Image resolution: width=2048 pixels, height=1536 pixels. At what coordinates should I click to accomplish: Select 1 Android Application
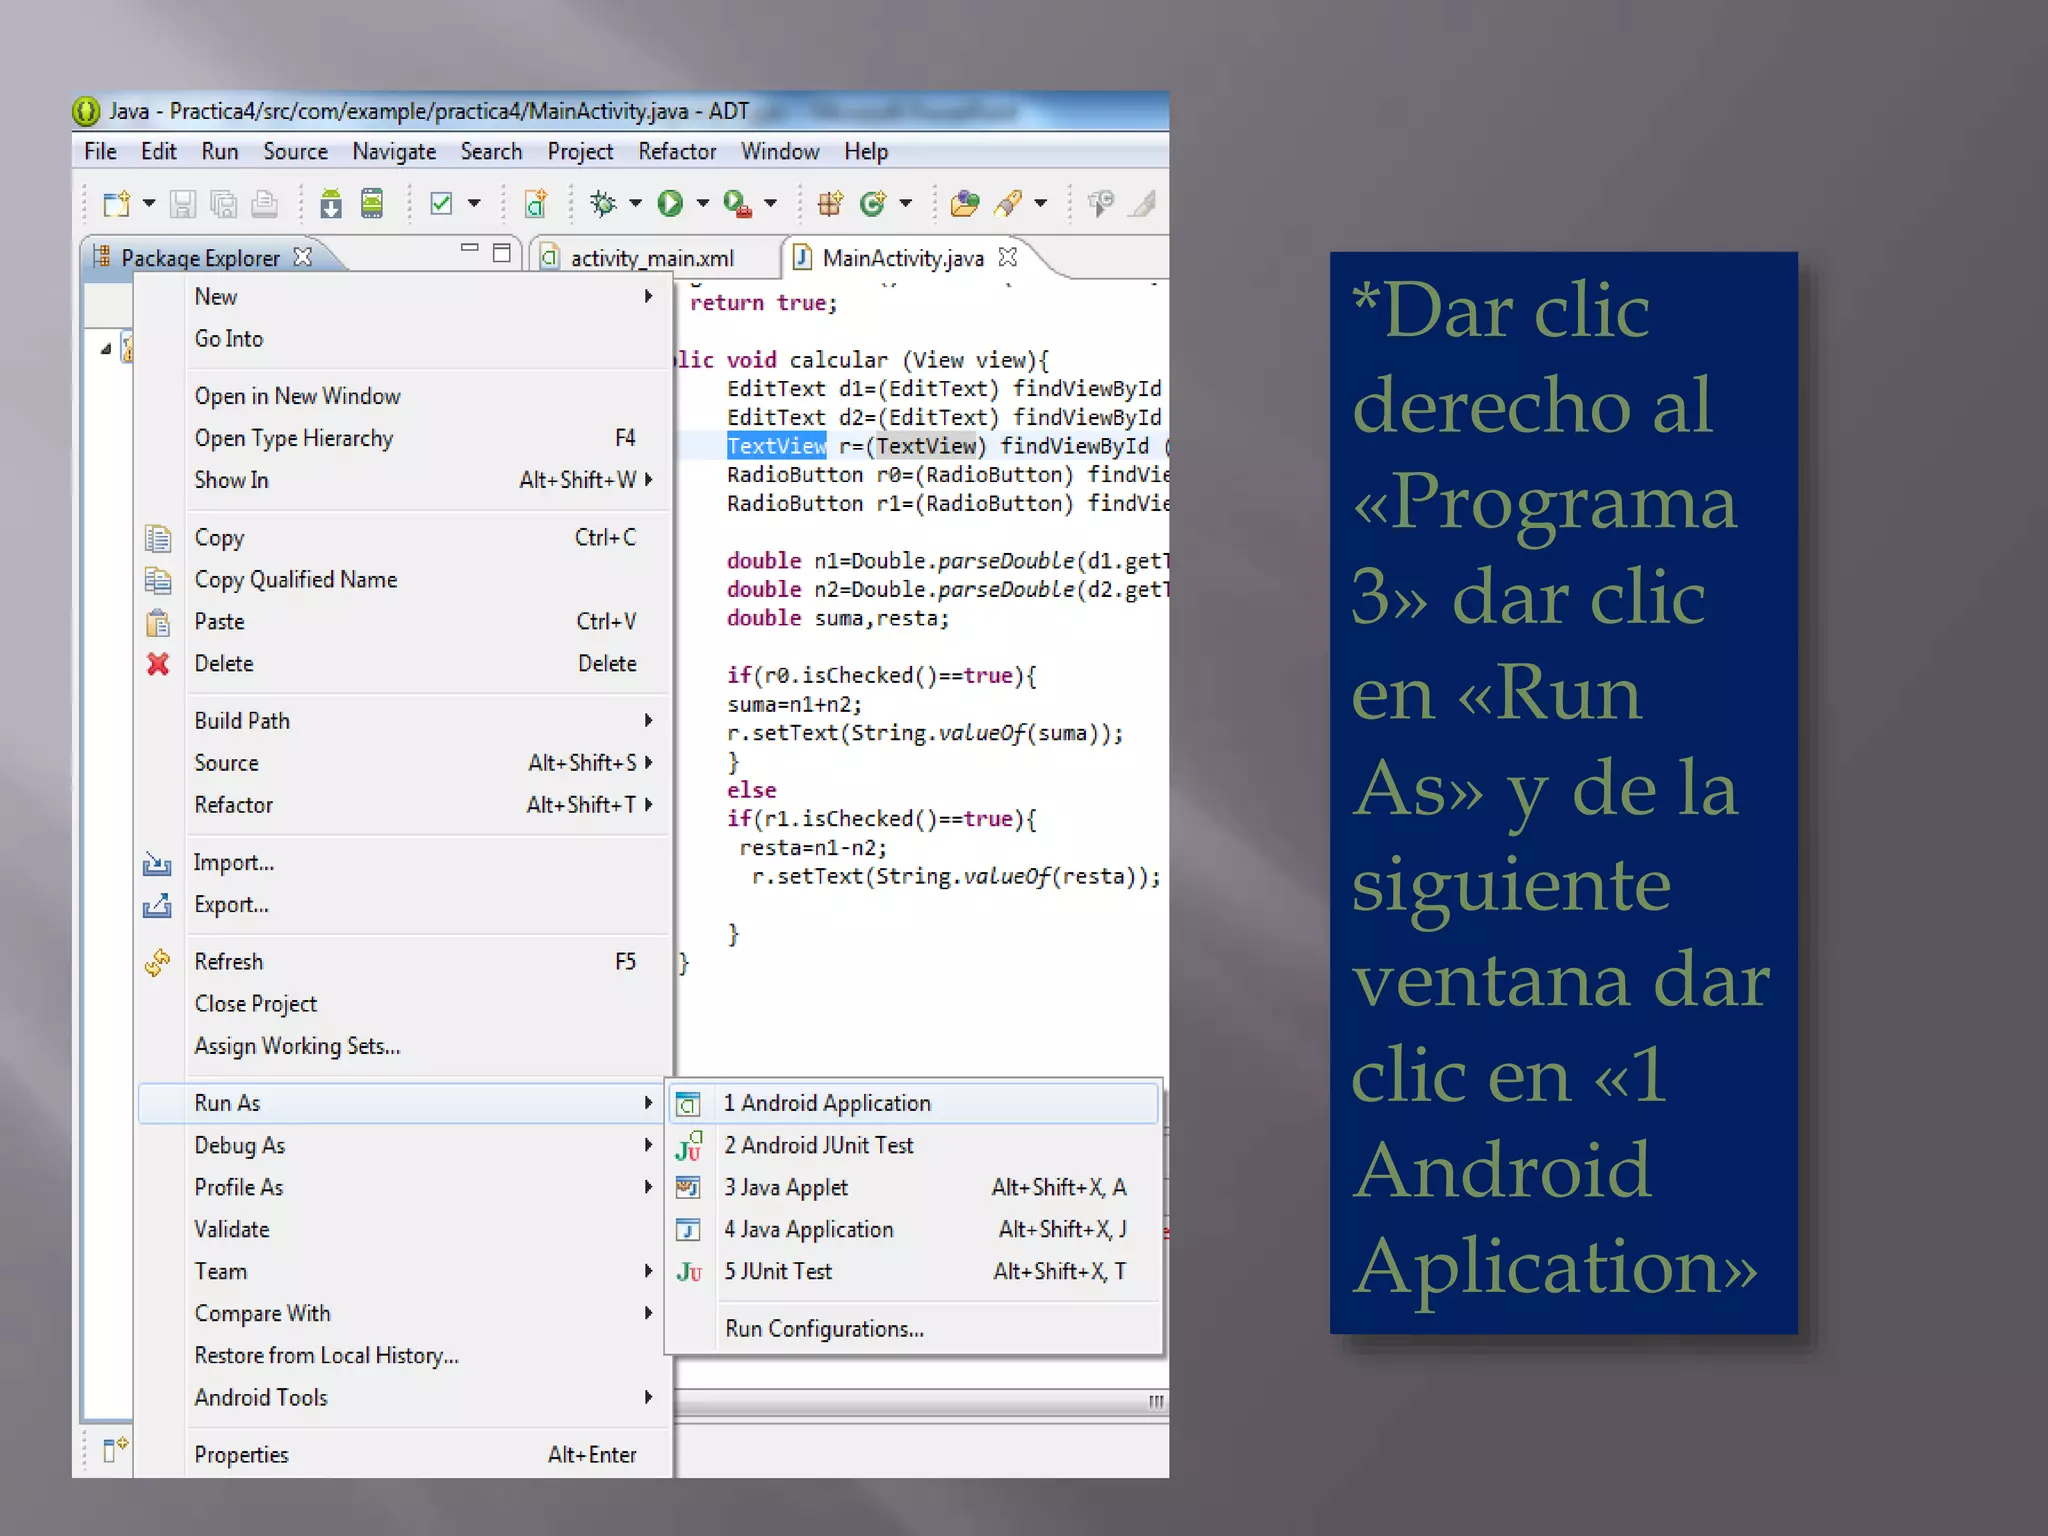coord(913,1104)
